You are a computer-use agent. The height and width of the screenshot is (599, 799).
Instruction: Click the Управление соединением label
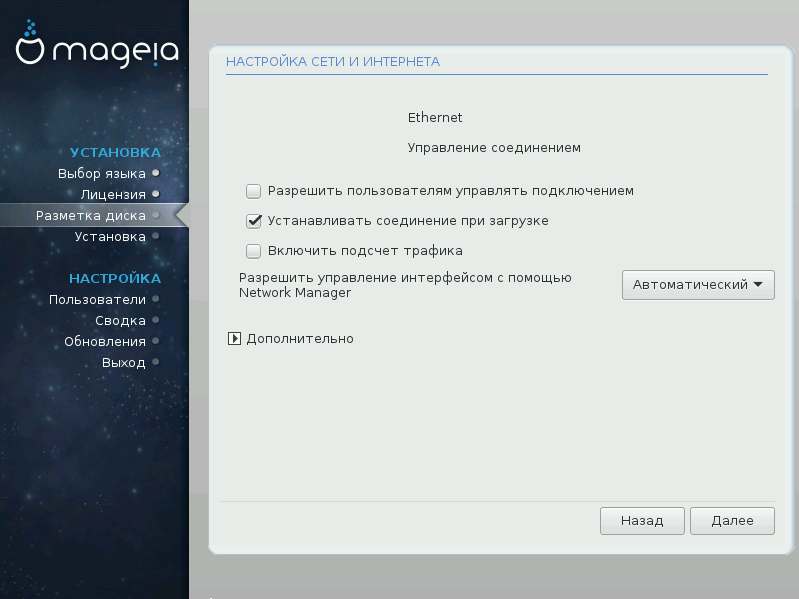point(494,147)
